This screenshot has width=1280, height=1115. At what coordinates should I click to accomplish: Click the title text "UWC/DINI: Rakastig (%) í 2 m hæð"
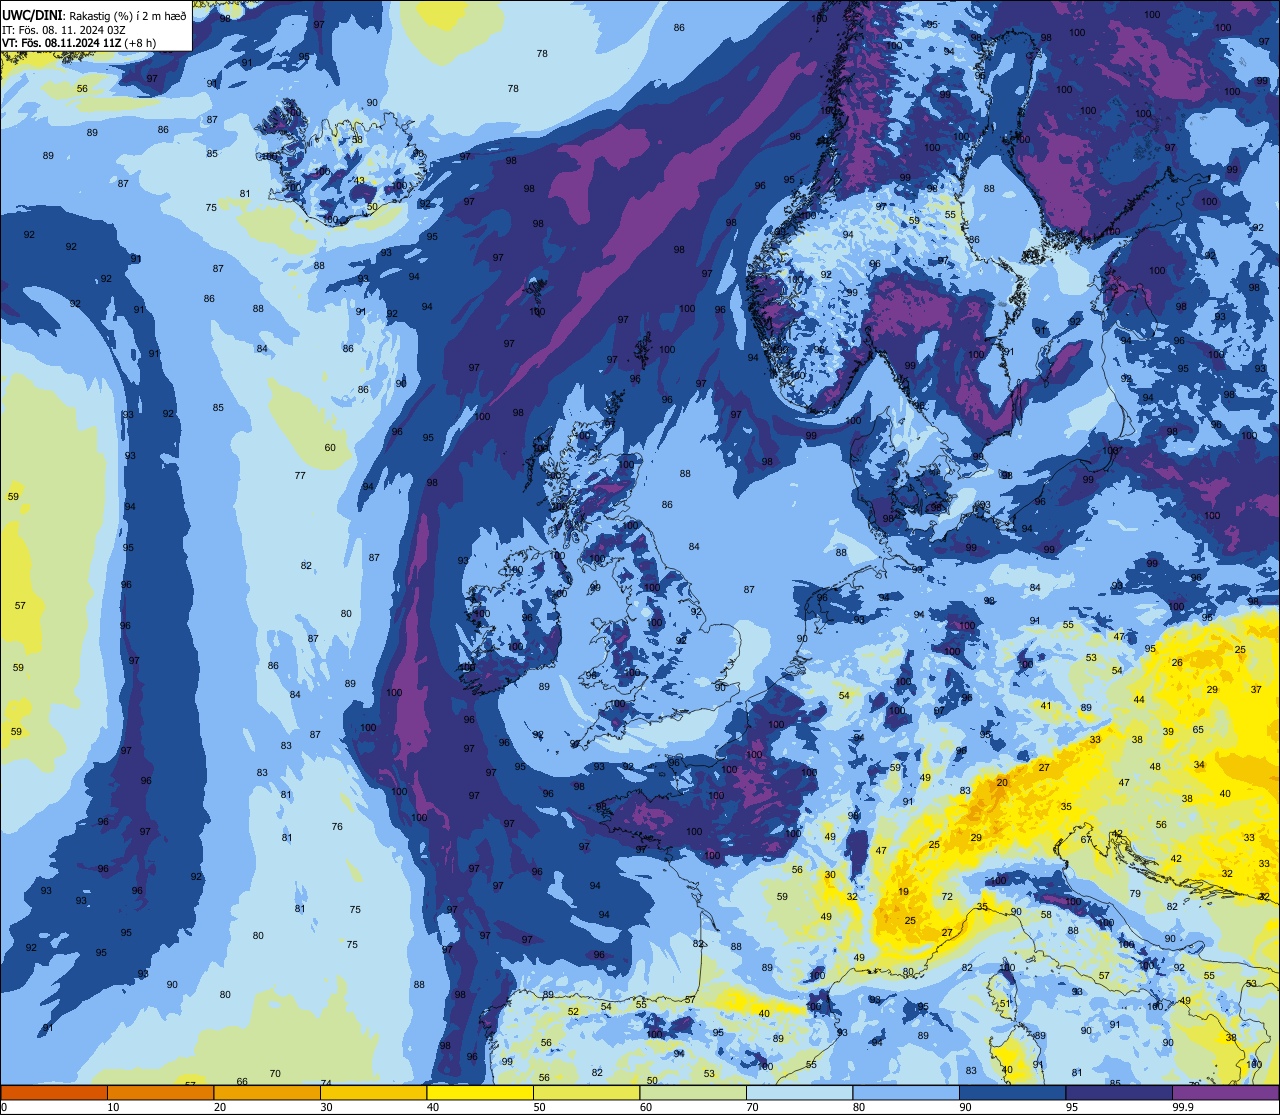[x=94, y=15]
